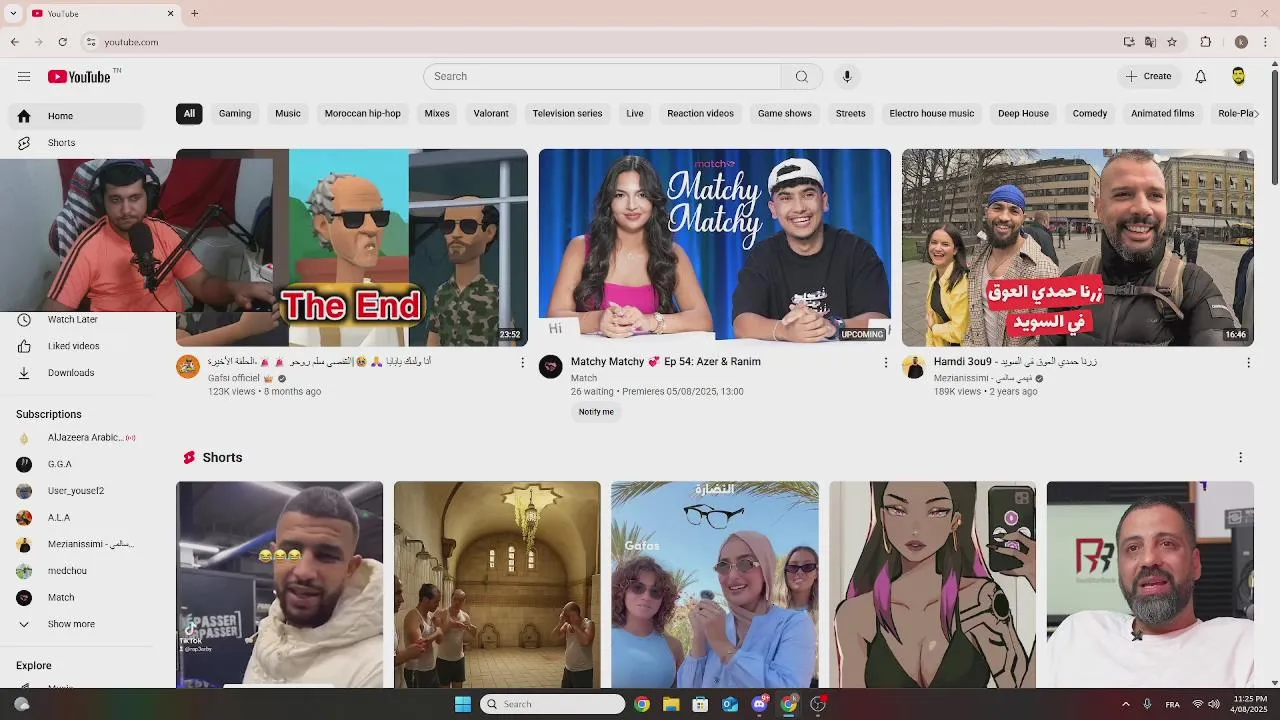Select the Television series chip
This screenshot has height=720, width=1280.
click(x=567, y=114)
